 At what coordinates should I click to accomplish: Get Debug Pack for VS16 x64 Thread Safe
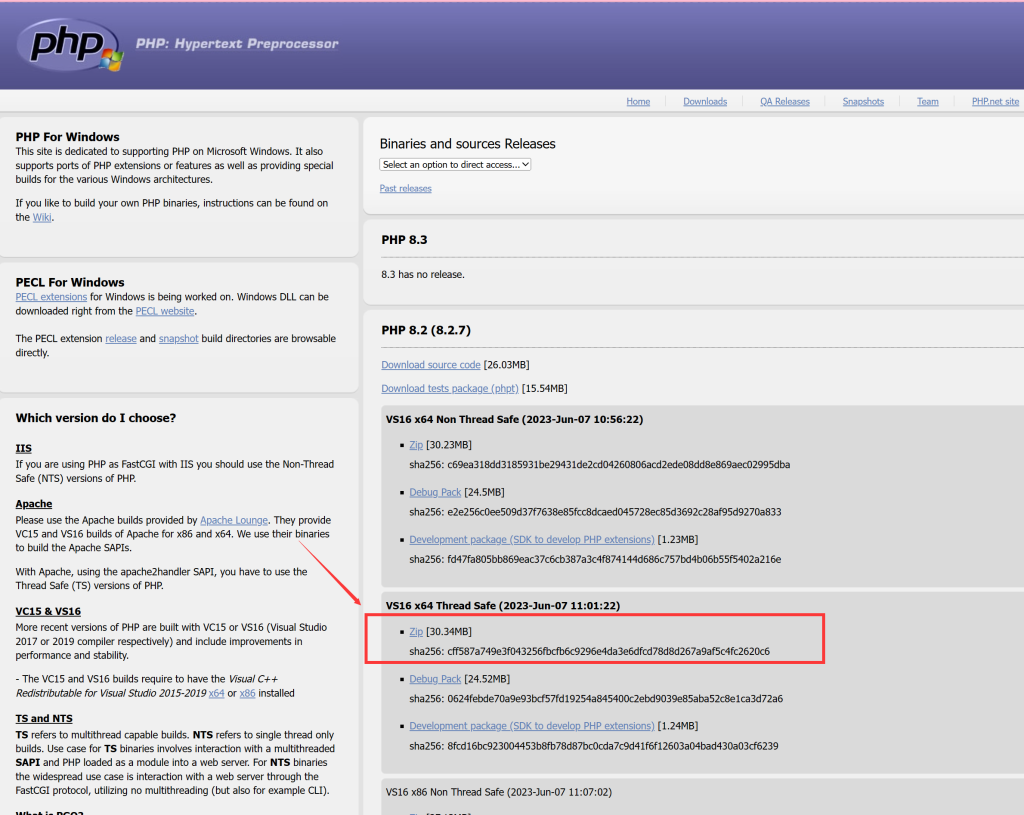[x=435, y=679]
